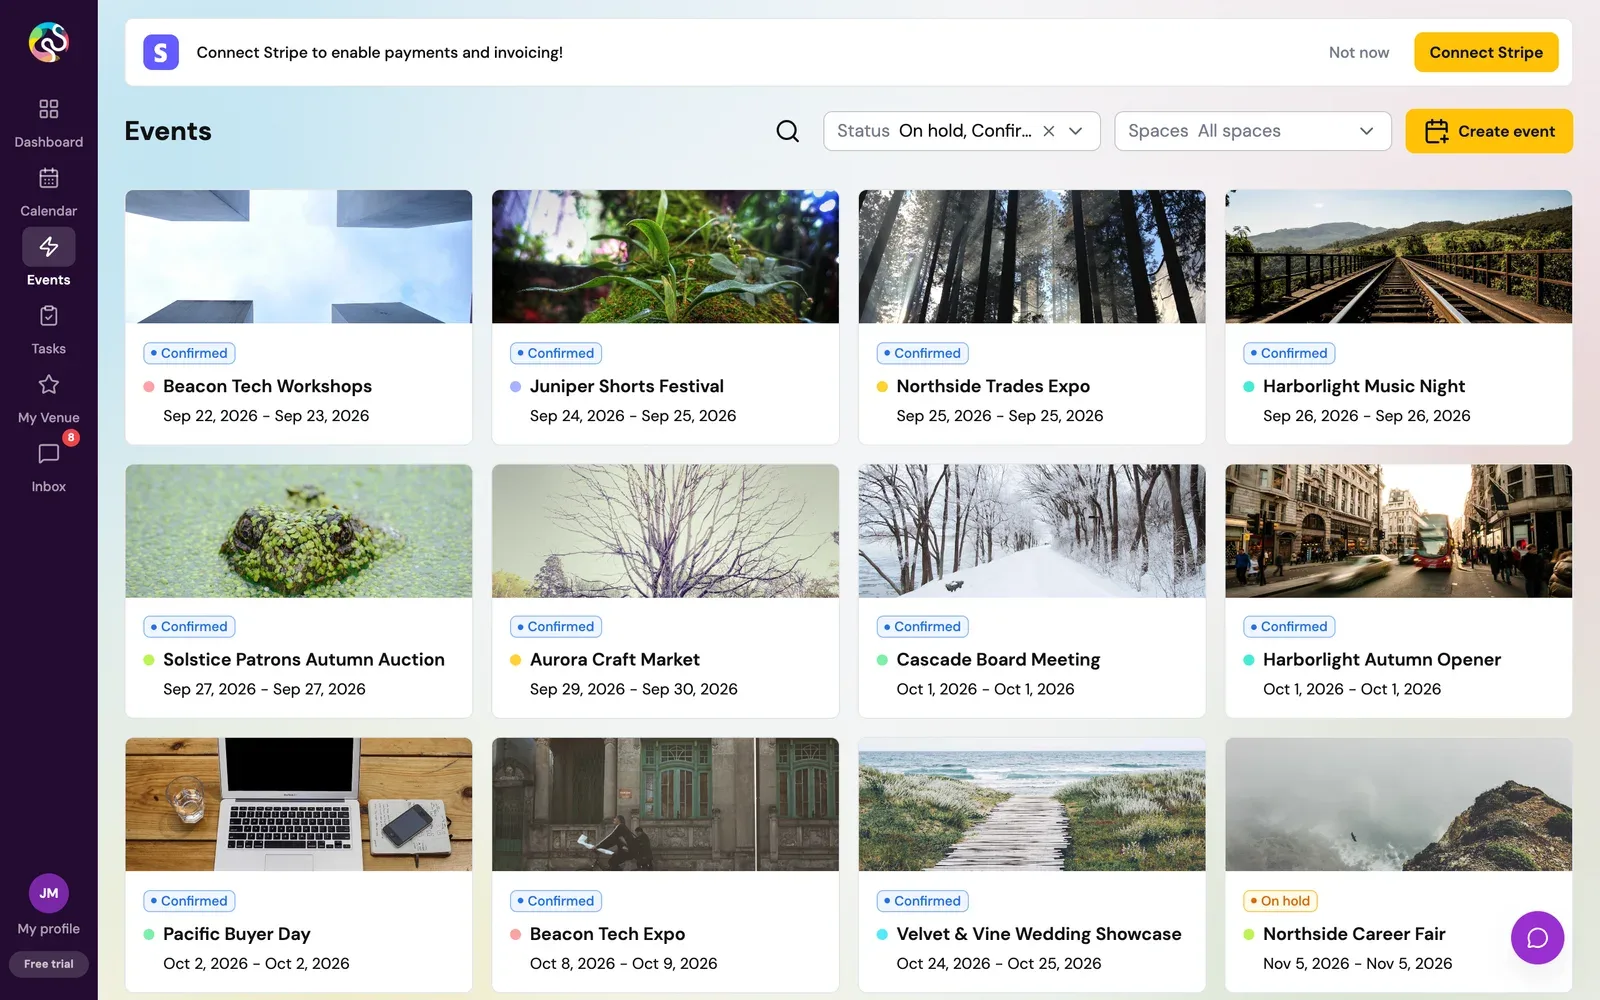
Task: Open Solstice Patrons Autumn Auction title
Action: tap(304, 660)
